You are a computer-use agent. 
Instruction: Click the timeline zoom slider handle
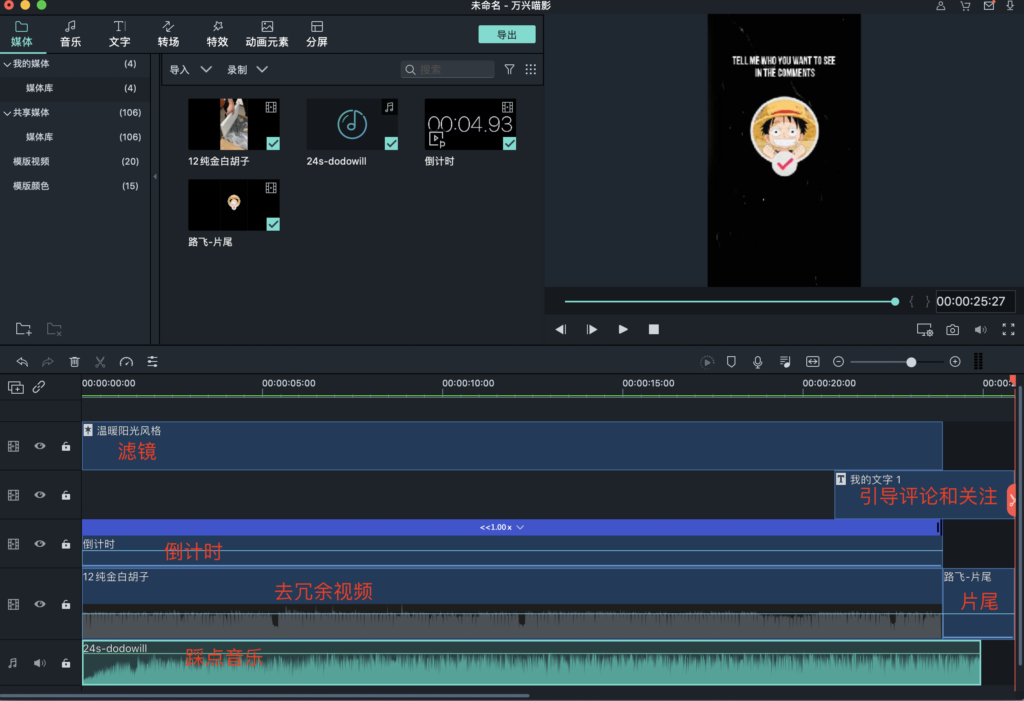[911, 362]
